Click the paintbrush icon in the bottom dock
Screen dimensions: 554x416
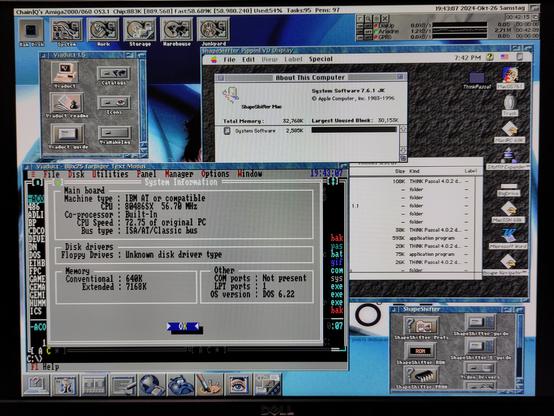pyautogui.click(x=209, y=385)
